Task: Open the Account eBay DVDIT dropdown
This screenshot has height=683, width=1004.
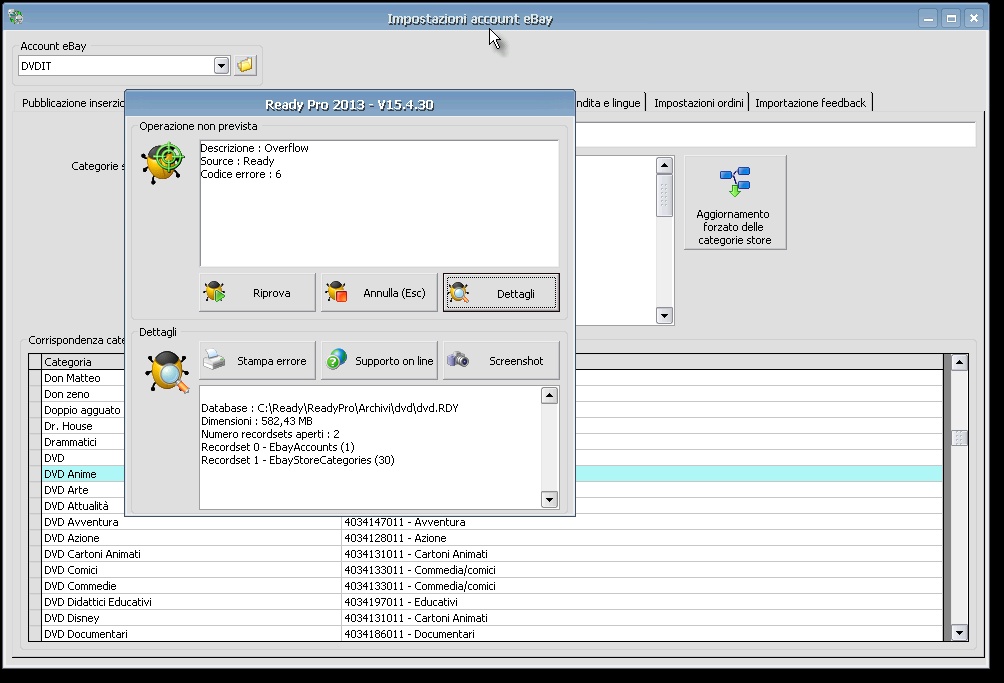Action: 222,65
